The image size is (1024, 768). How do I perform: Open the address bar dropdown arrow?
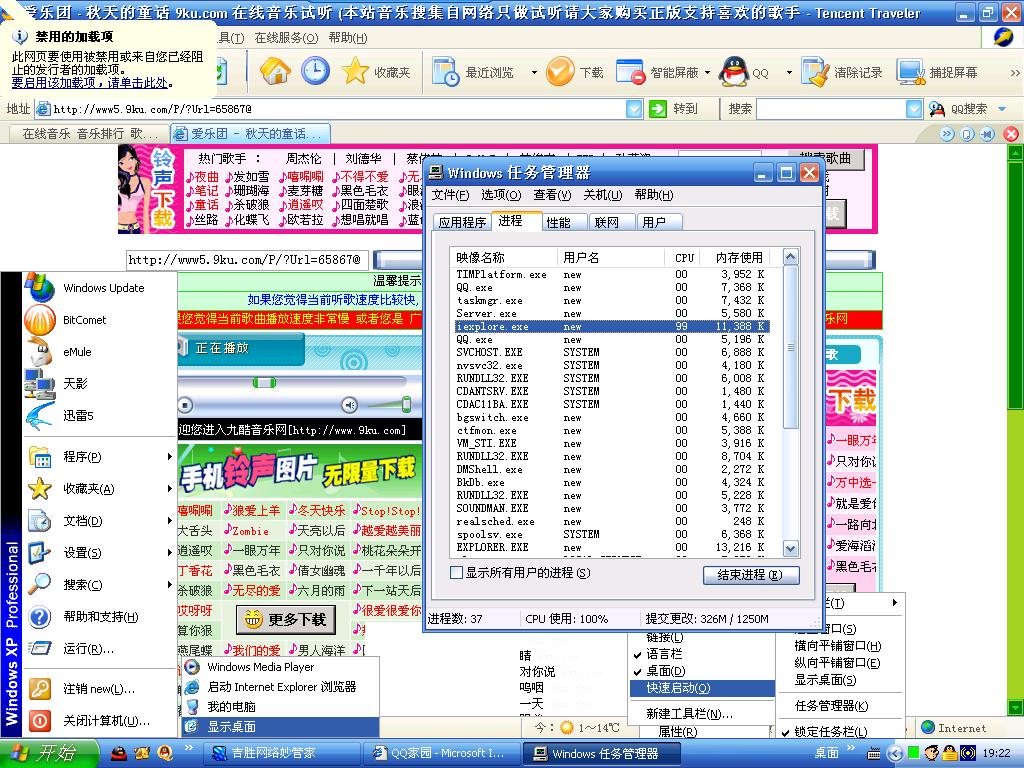coord(634,109)
